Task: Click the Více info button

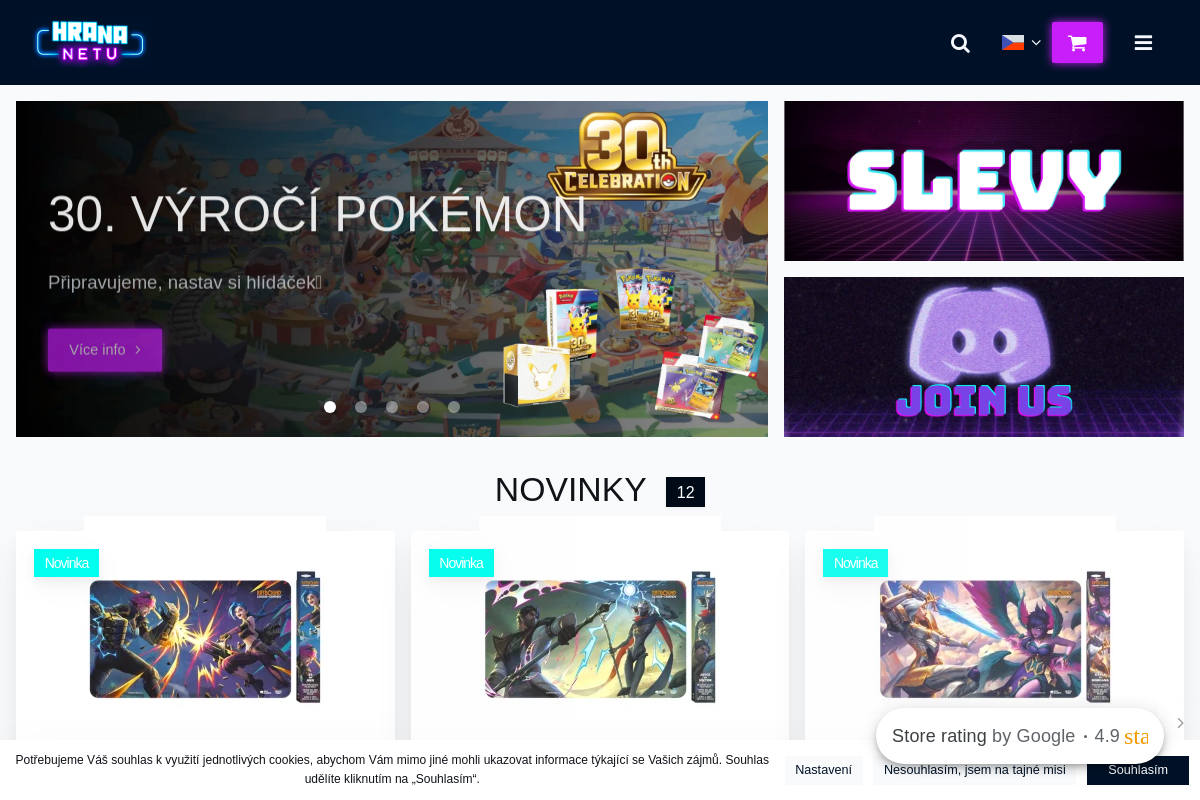Action: [105, 350]
